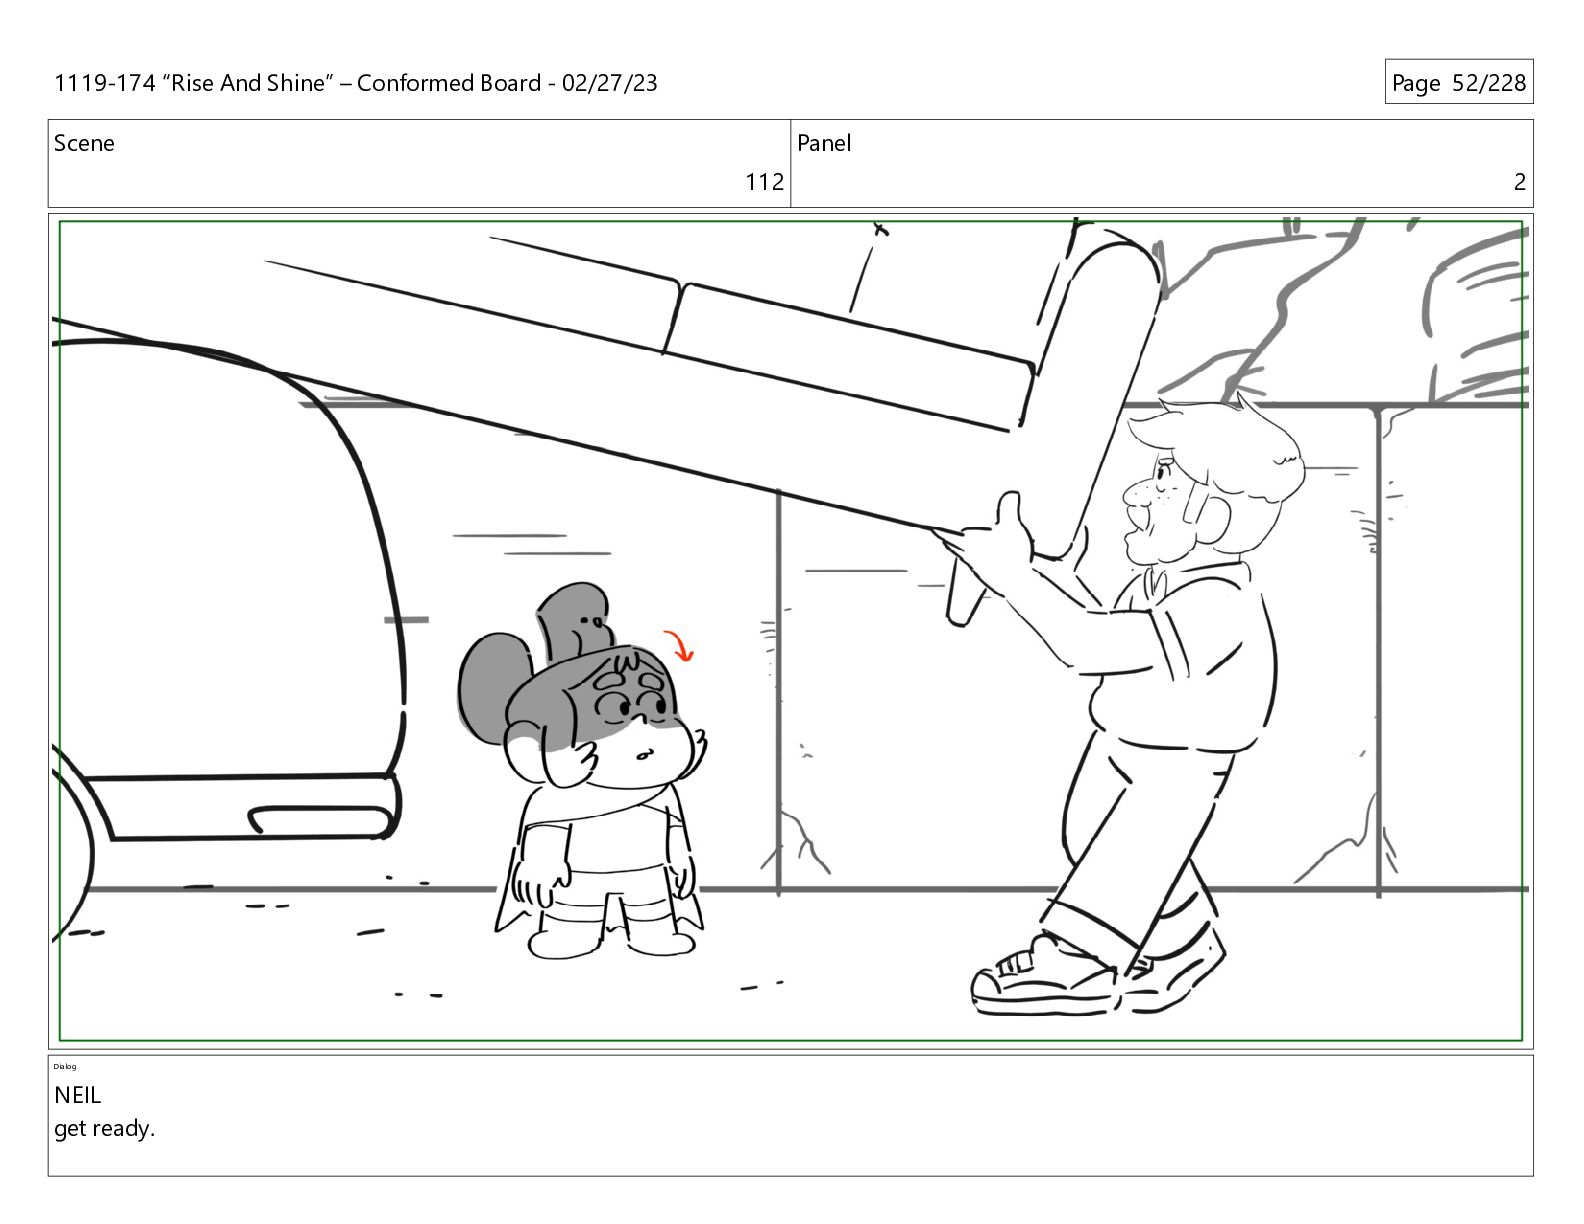
Task: Click the 'Panel' label
Action: pos(824,143)
